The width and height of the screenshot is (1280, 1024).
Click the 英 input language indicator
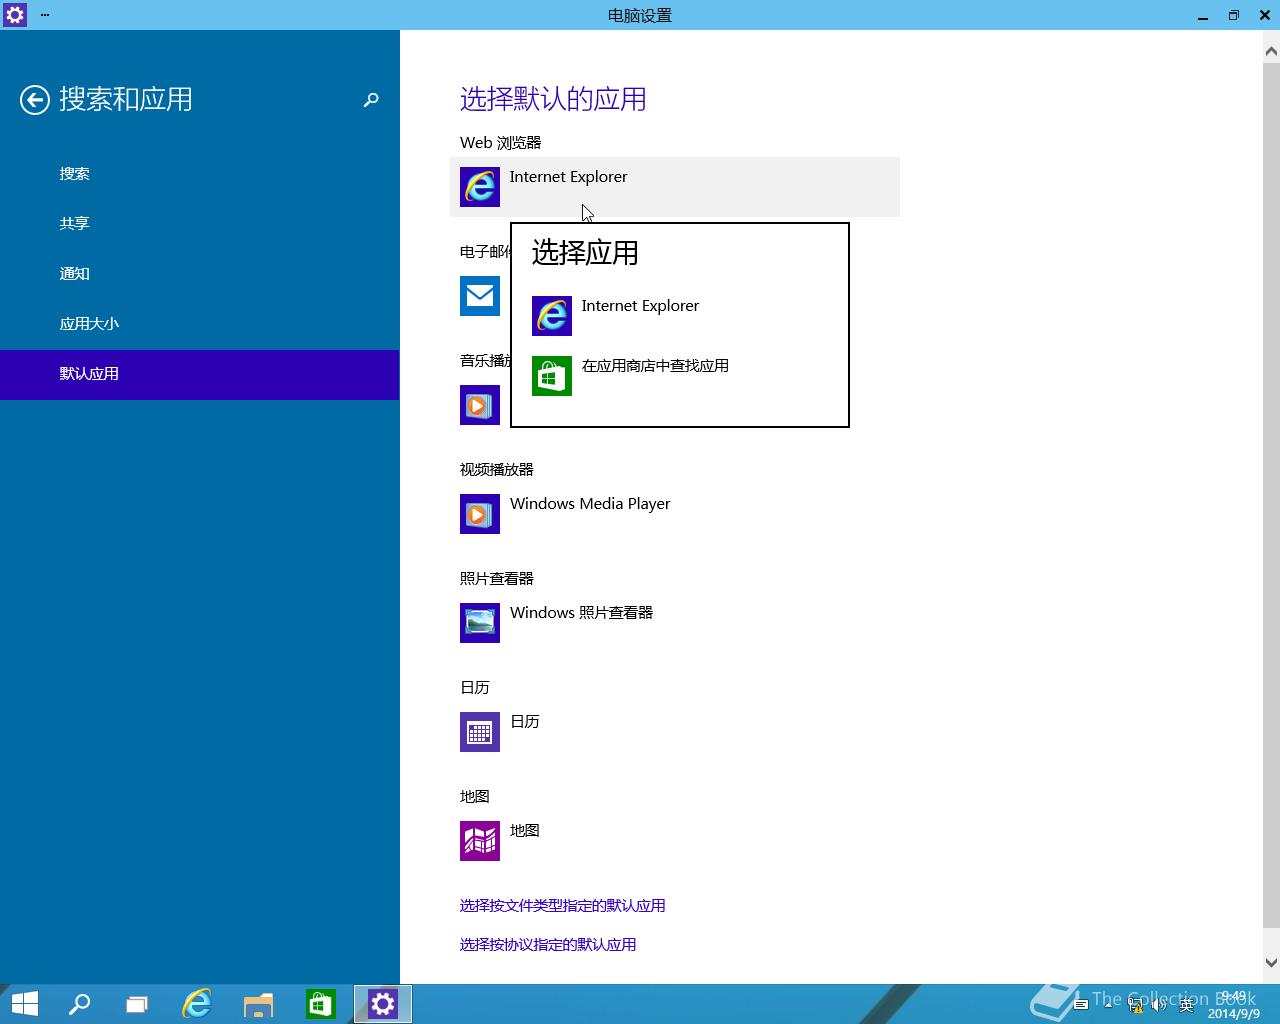pyautogui.click(x=1187, y=1005)
